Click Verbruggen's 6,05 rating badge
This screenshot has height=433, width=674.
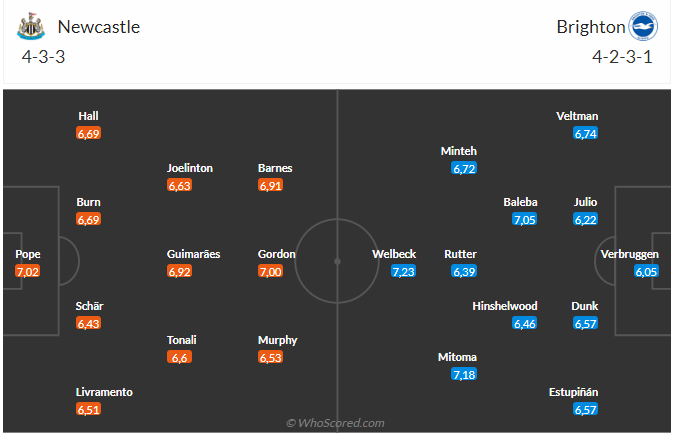[646, 271]
